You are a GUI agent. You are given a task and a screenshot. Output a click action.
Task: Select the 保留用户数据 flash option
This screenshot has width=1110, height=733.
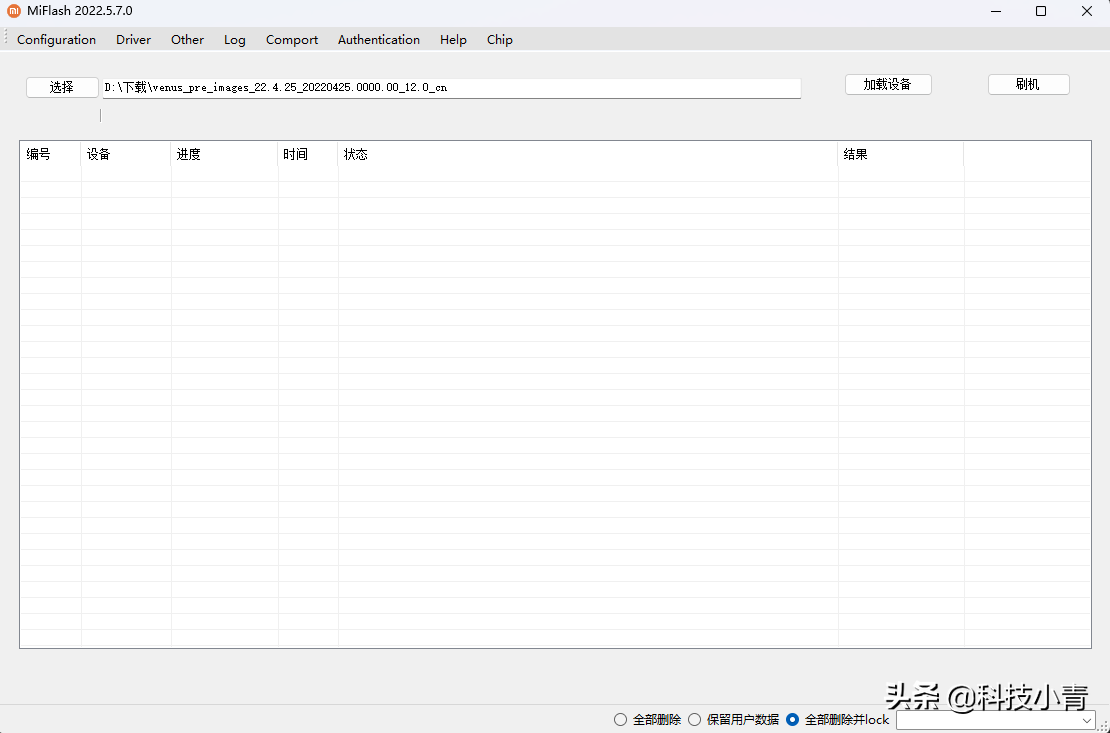point(694,719)
